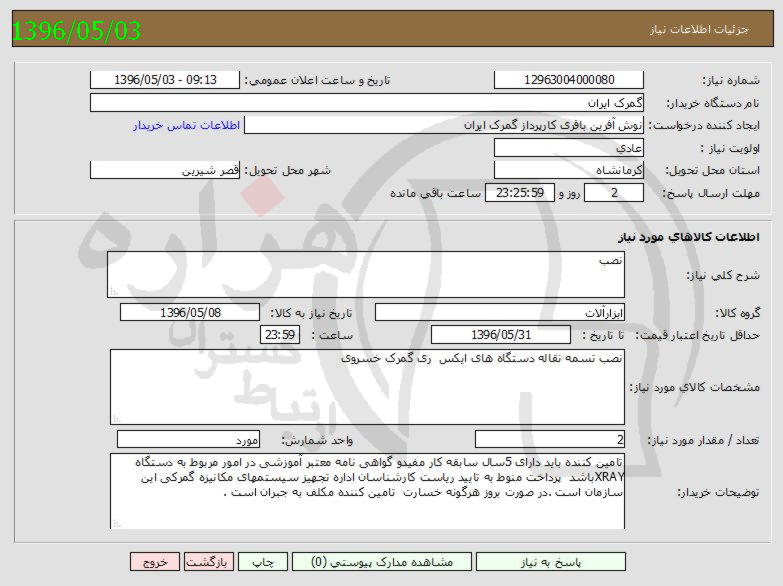Click the time field 23:59
The image size is (783, 586).
(280, 335)
